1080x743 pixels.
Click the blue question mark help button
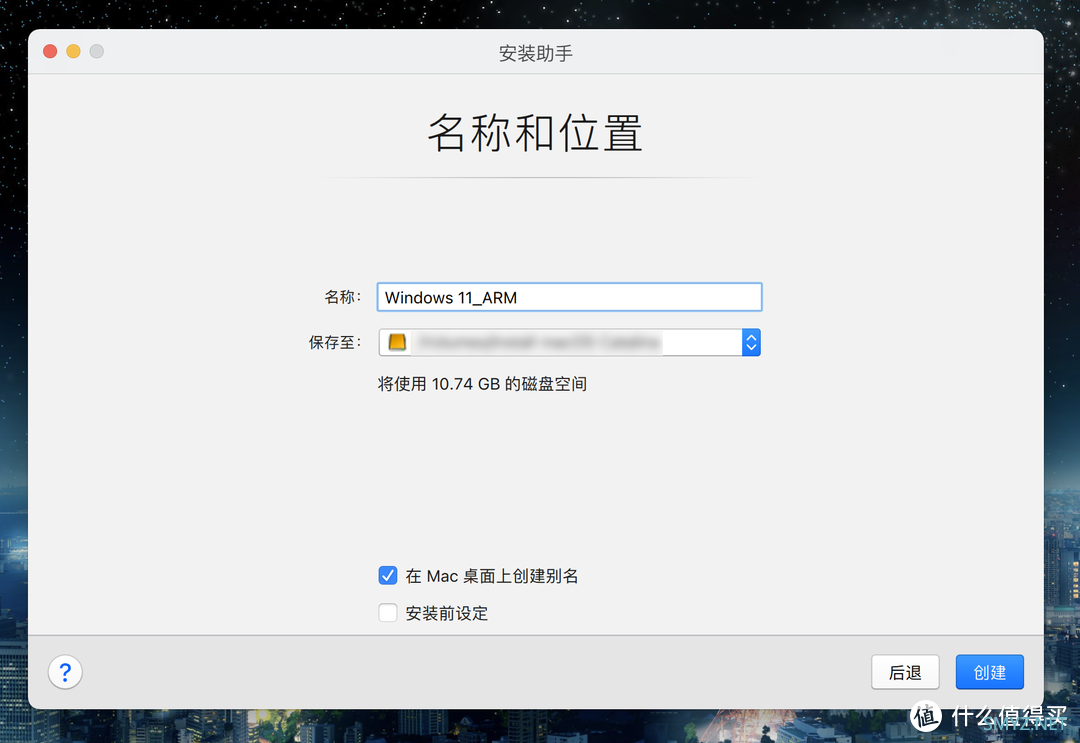pos(65,671)
